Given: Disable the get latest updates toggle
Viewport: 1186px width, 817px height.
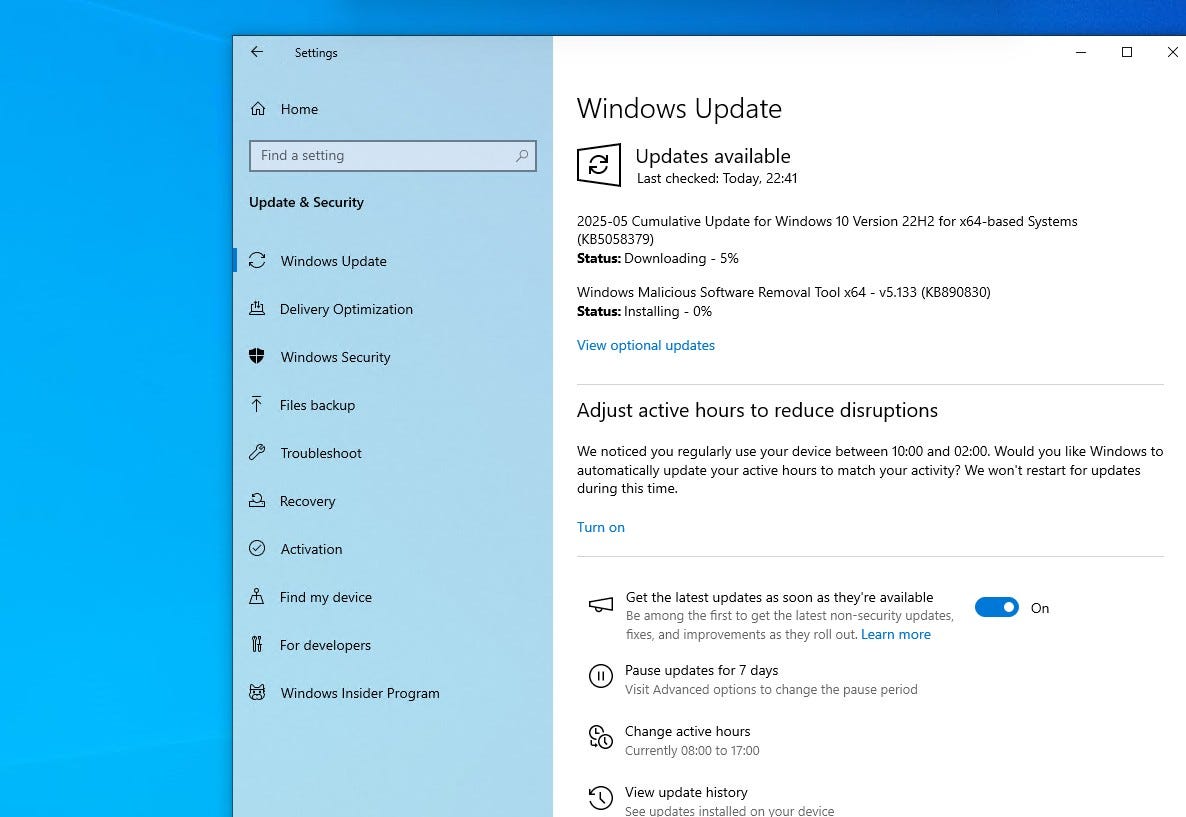Looking at the screenshot, I should pos(996,607).
